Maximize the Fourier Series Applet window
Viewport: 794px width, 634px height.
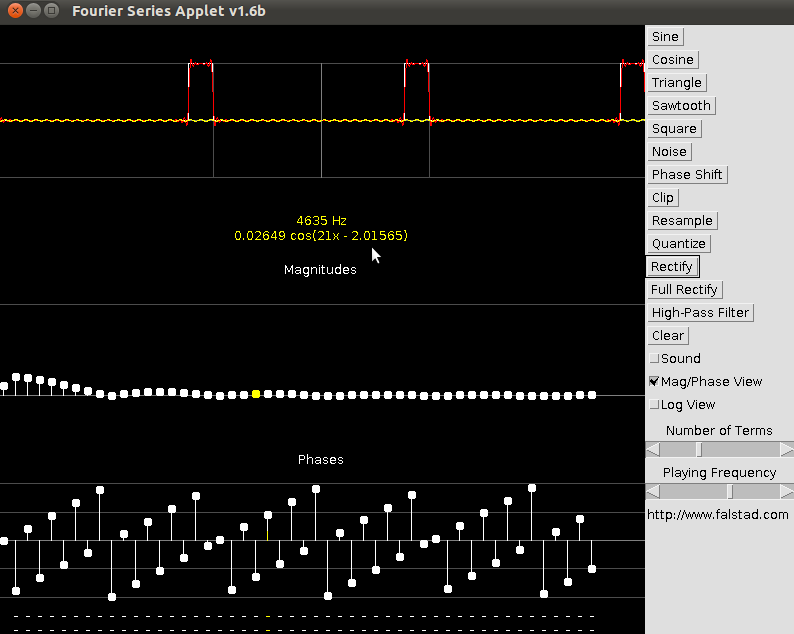point(52,10)
